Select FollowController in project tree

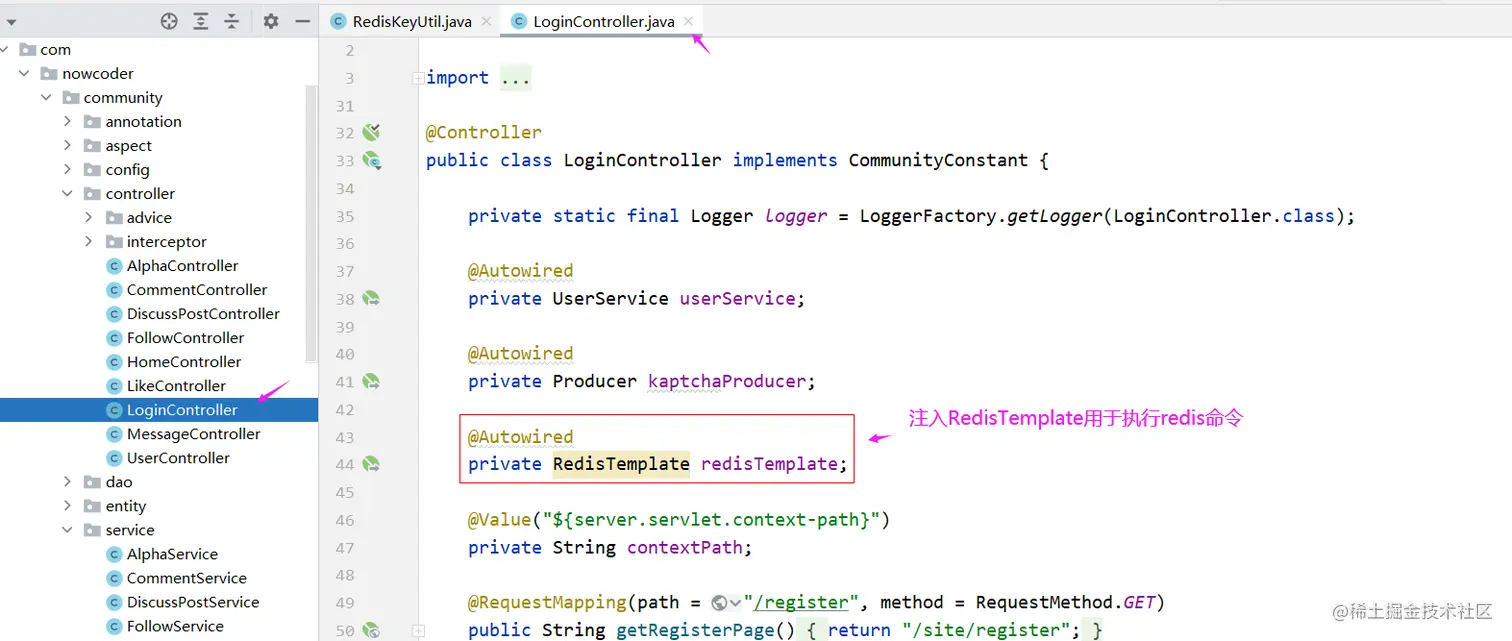point(185,337)
